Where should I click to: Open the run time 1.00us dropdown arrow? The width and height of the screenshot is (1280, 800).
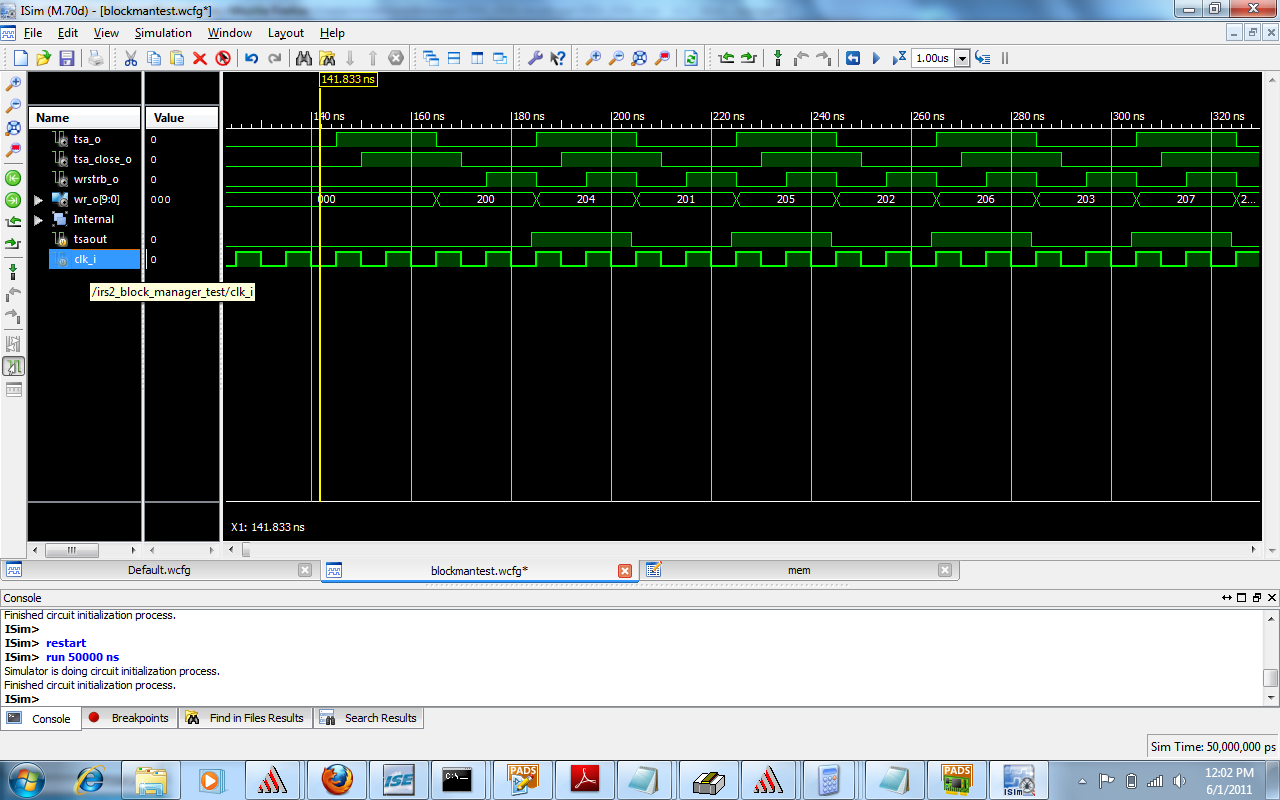pyautogui.click(x=962, y=58)
